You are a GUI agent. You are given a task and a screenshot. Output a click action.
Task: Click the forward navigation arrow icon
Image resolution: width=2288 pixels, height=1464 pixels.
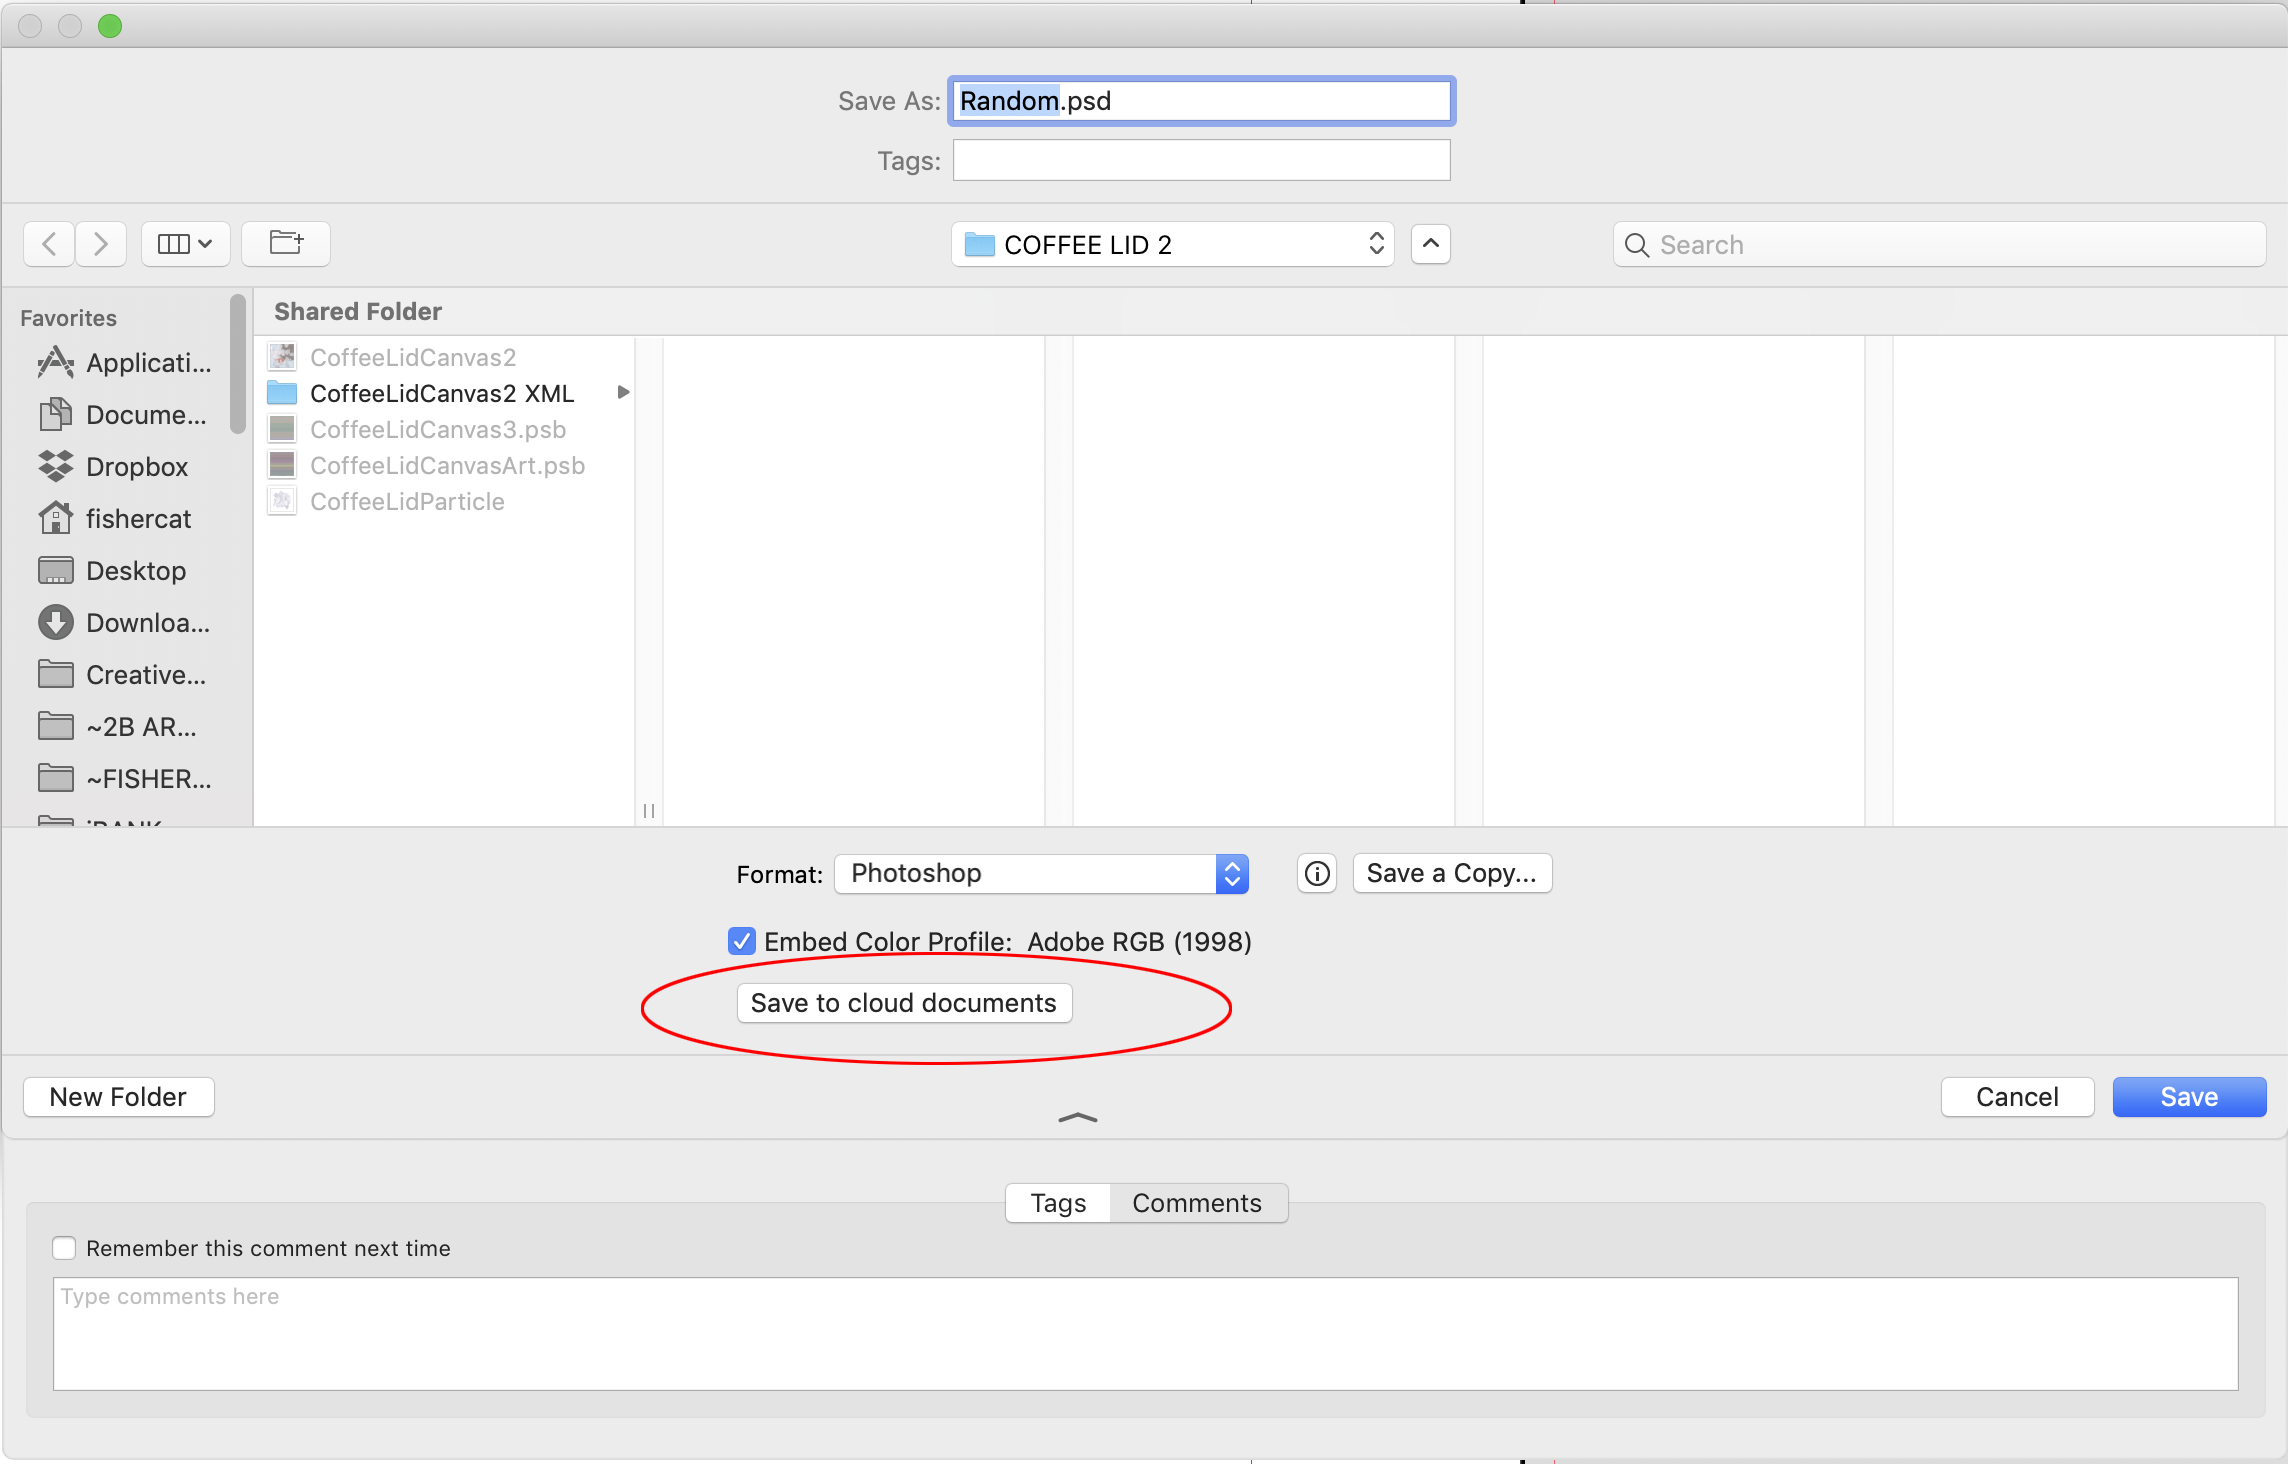coord(102,243)
